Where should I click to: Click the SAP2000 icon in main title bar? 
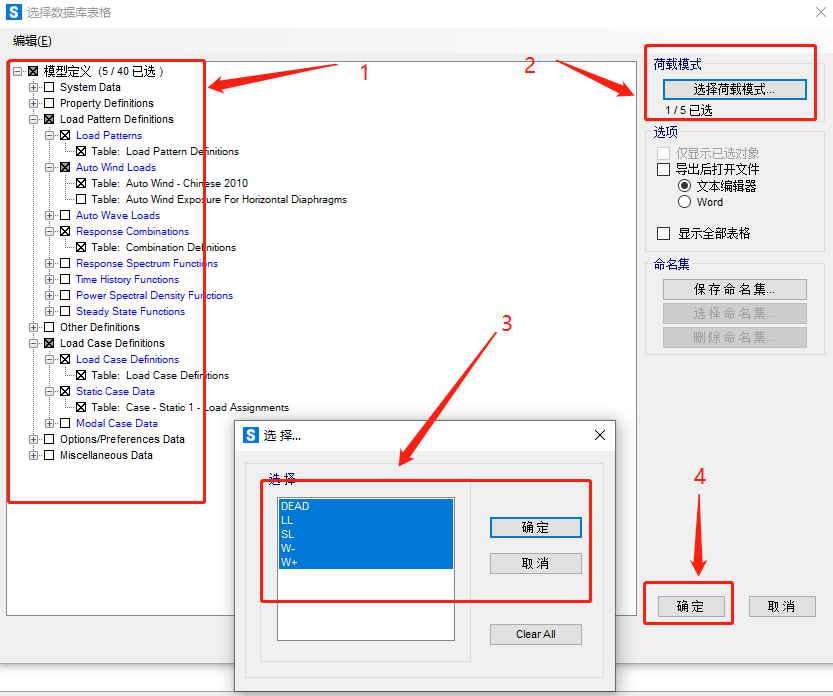tap(14, 12)
